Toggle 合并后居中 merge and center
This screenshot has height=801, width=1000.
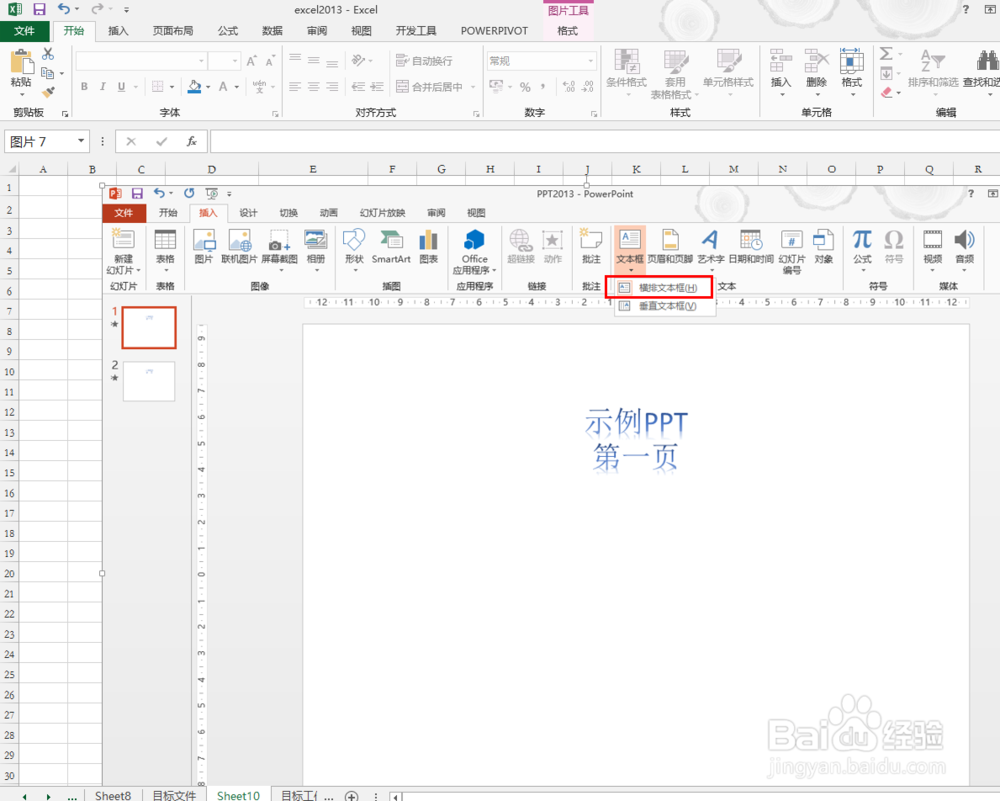pyautogui.click(x=429, y=86)
